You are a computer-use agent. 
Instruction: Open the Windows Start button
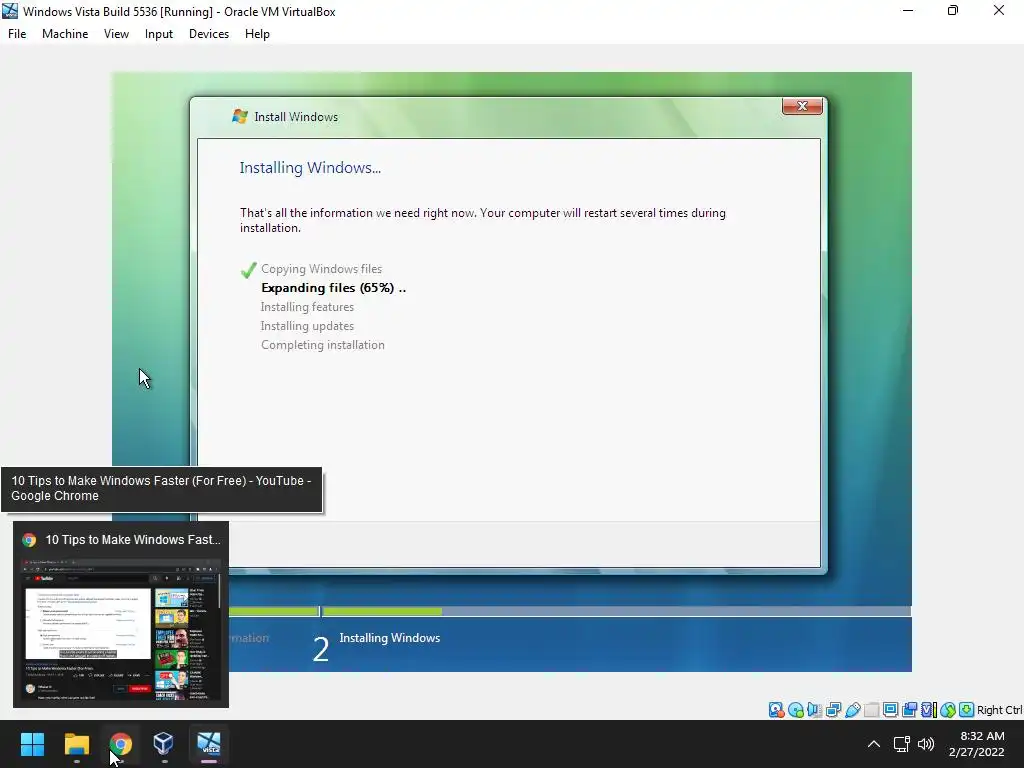pos(32,744)
